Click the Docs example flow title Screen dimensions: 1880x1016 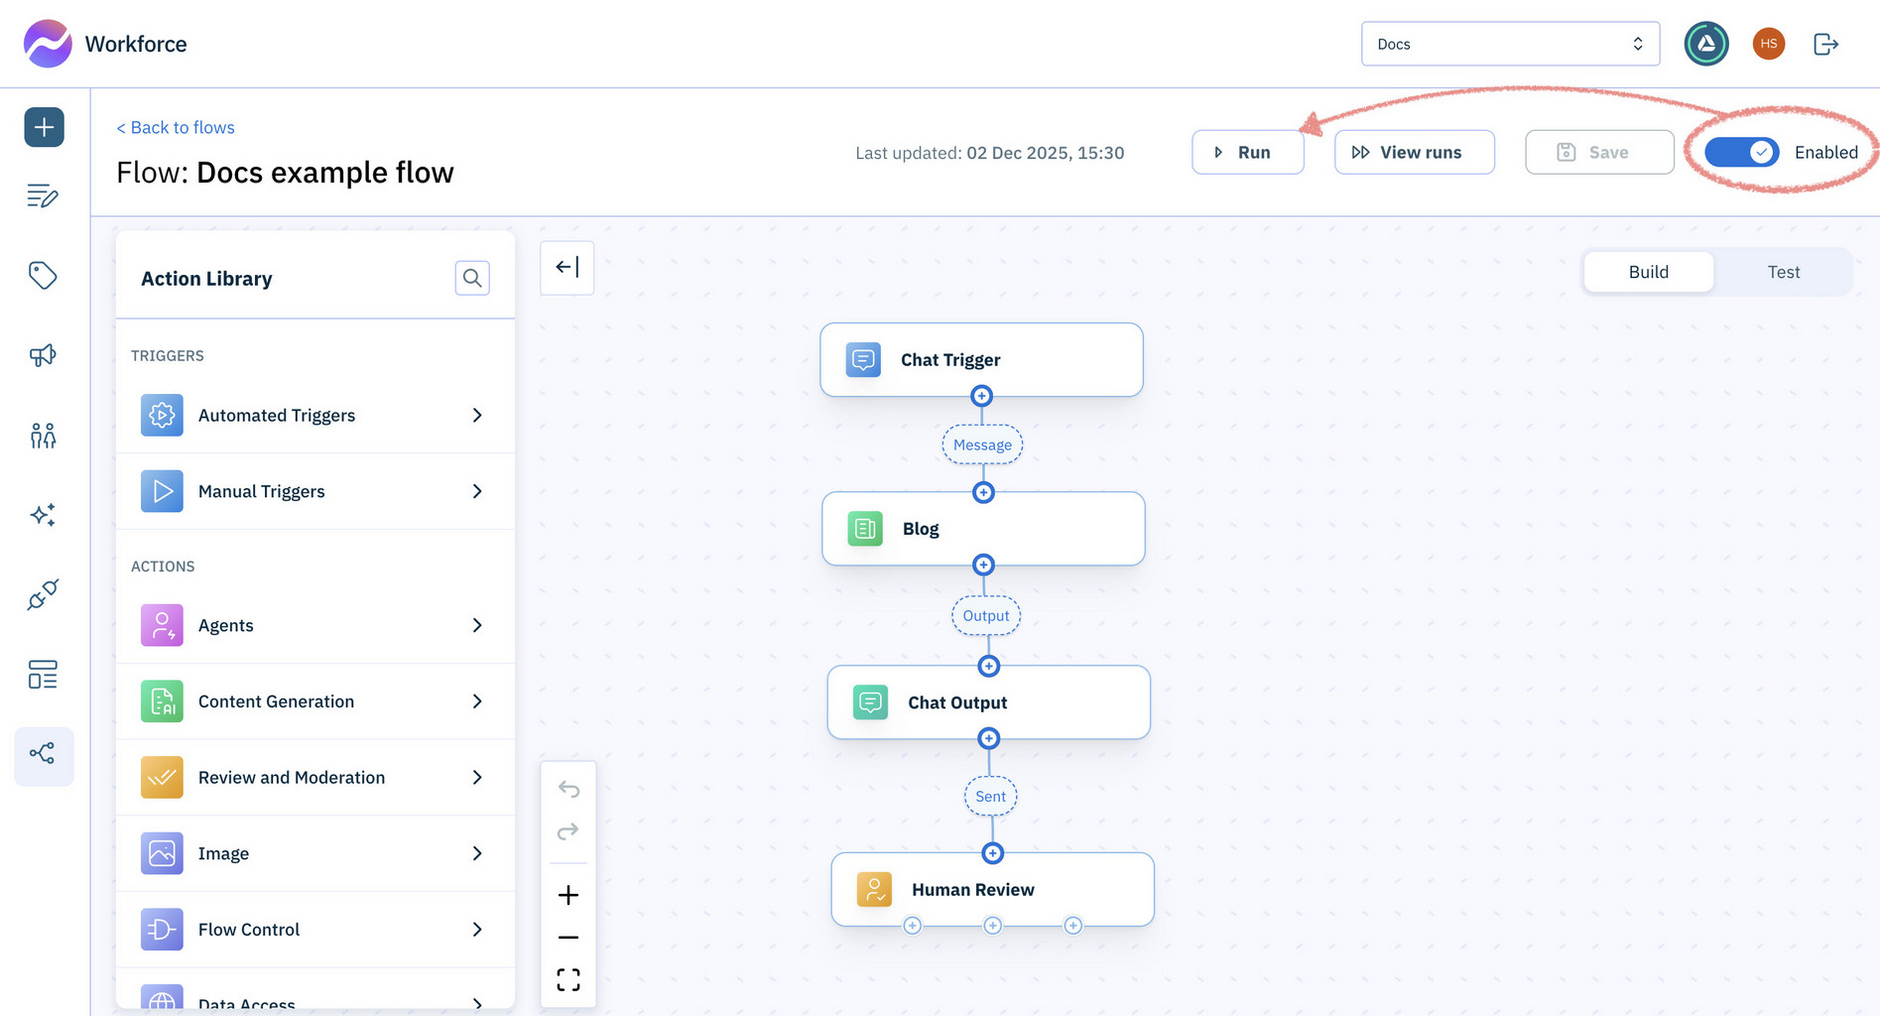(325, 172)
